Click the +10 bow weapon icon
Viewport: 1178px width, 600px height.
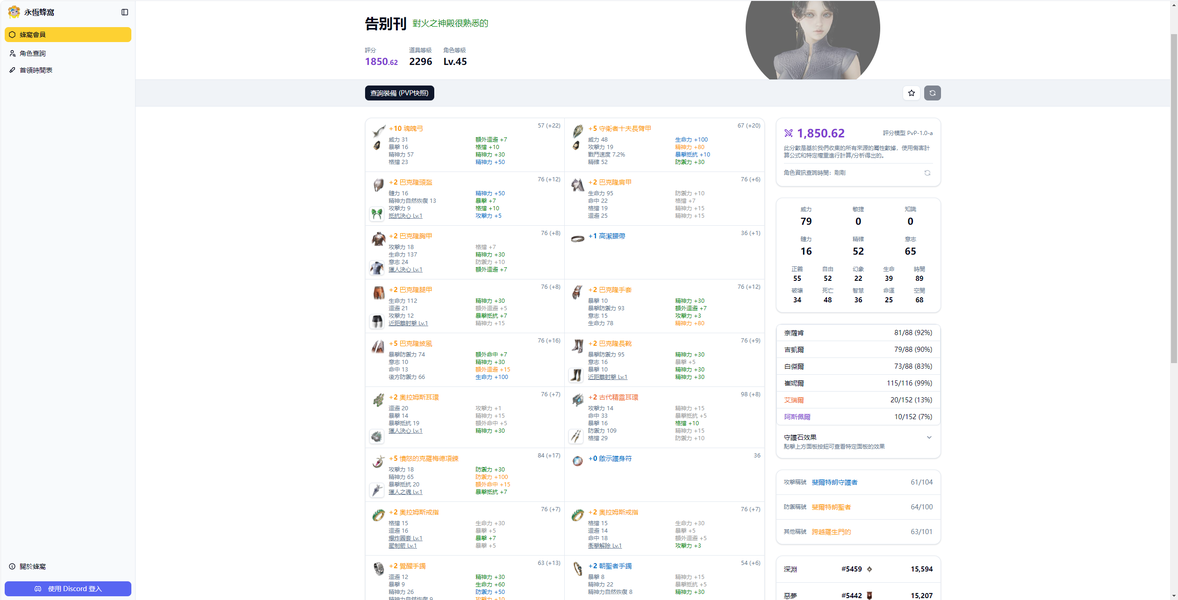(378, 129)
